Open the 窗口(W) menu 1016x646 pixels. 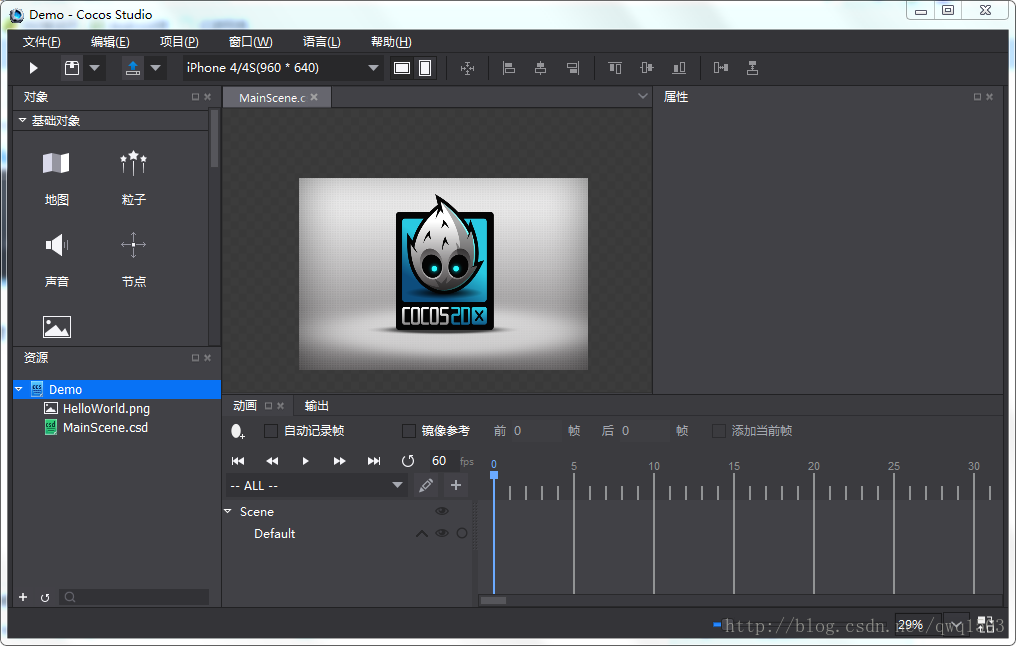(250, 42)
